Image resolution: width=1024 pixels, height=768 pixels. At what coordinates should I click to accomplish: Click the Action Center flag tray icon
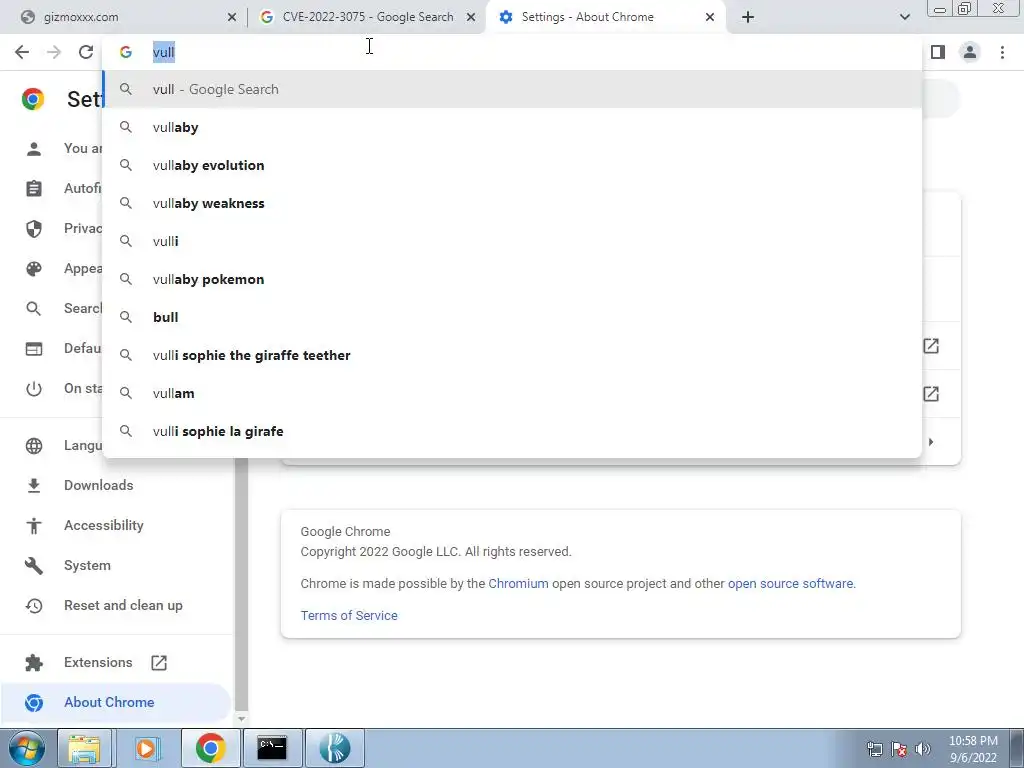pyautogui.click(x=899, y=749)
